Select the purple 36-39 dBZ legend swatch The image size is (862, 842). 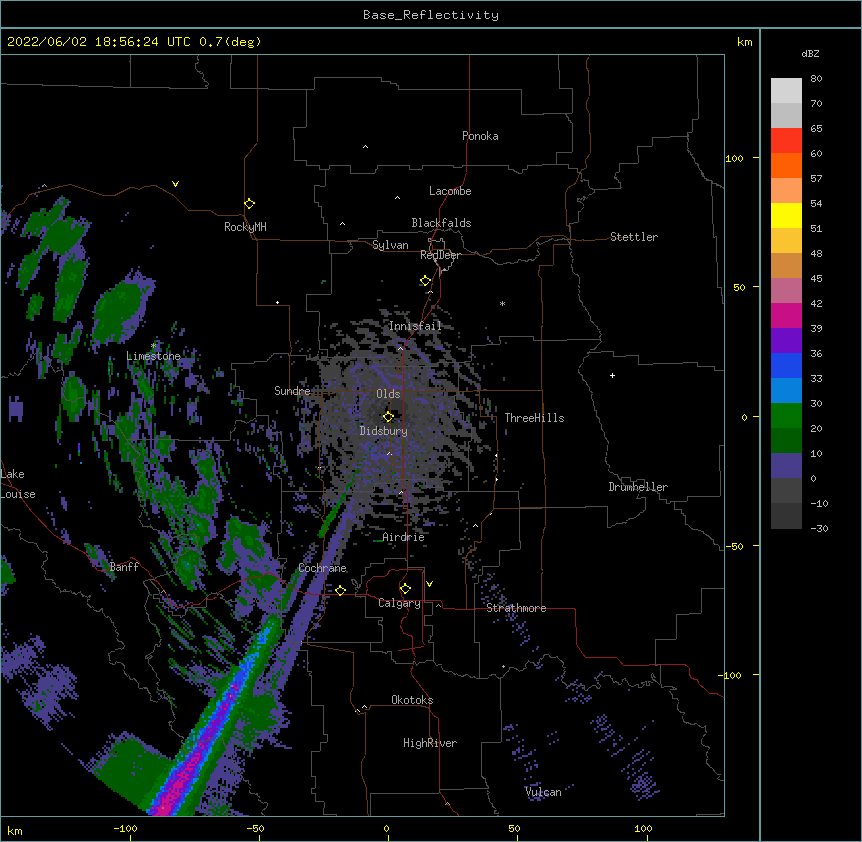(x=786, y=341)
